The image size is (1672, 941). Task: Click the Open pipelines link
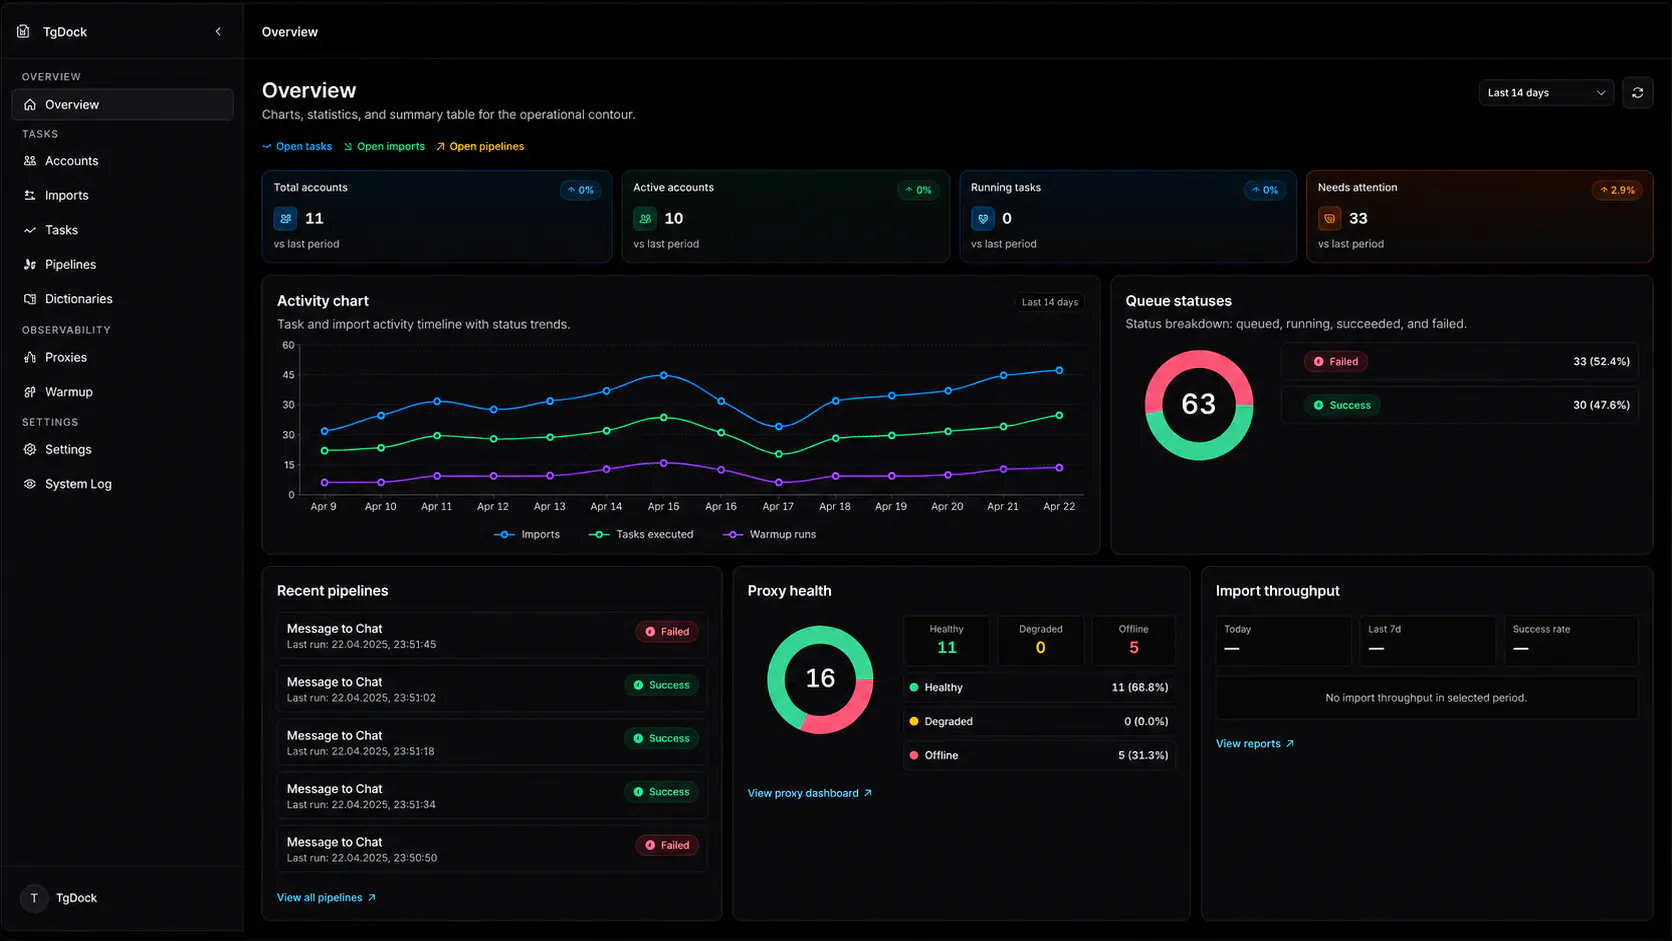[x=480, y=147]
